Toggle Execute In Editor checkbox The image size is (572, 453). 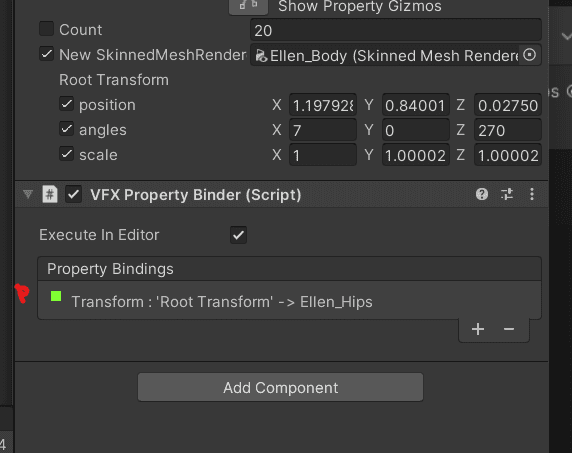click(238, 235)
